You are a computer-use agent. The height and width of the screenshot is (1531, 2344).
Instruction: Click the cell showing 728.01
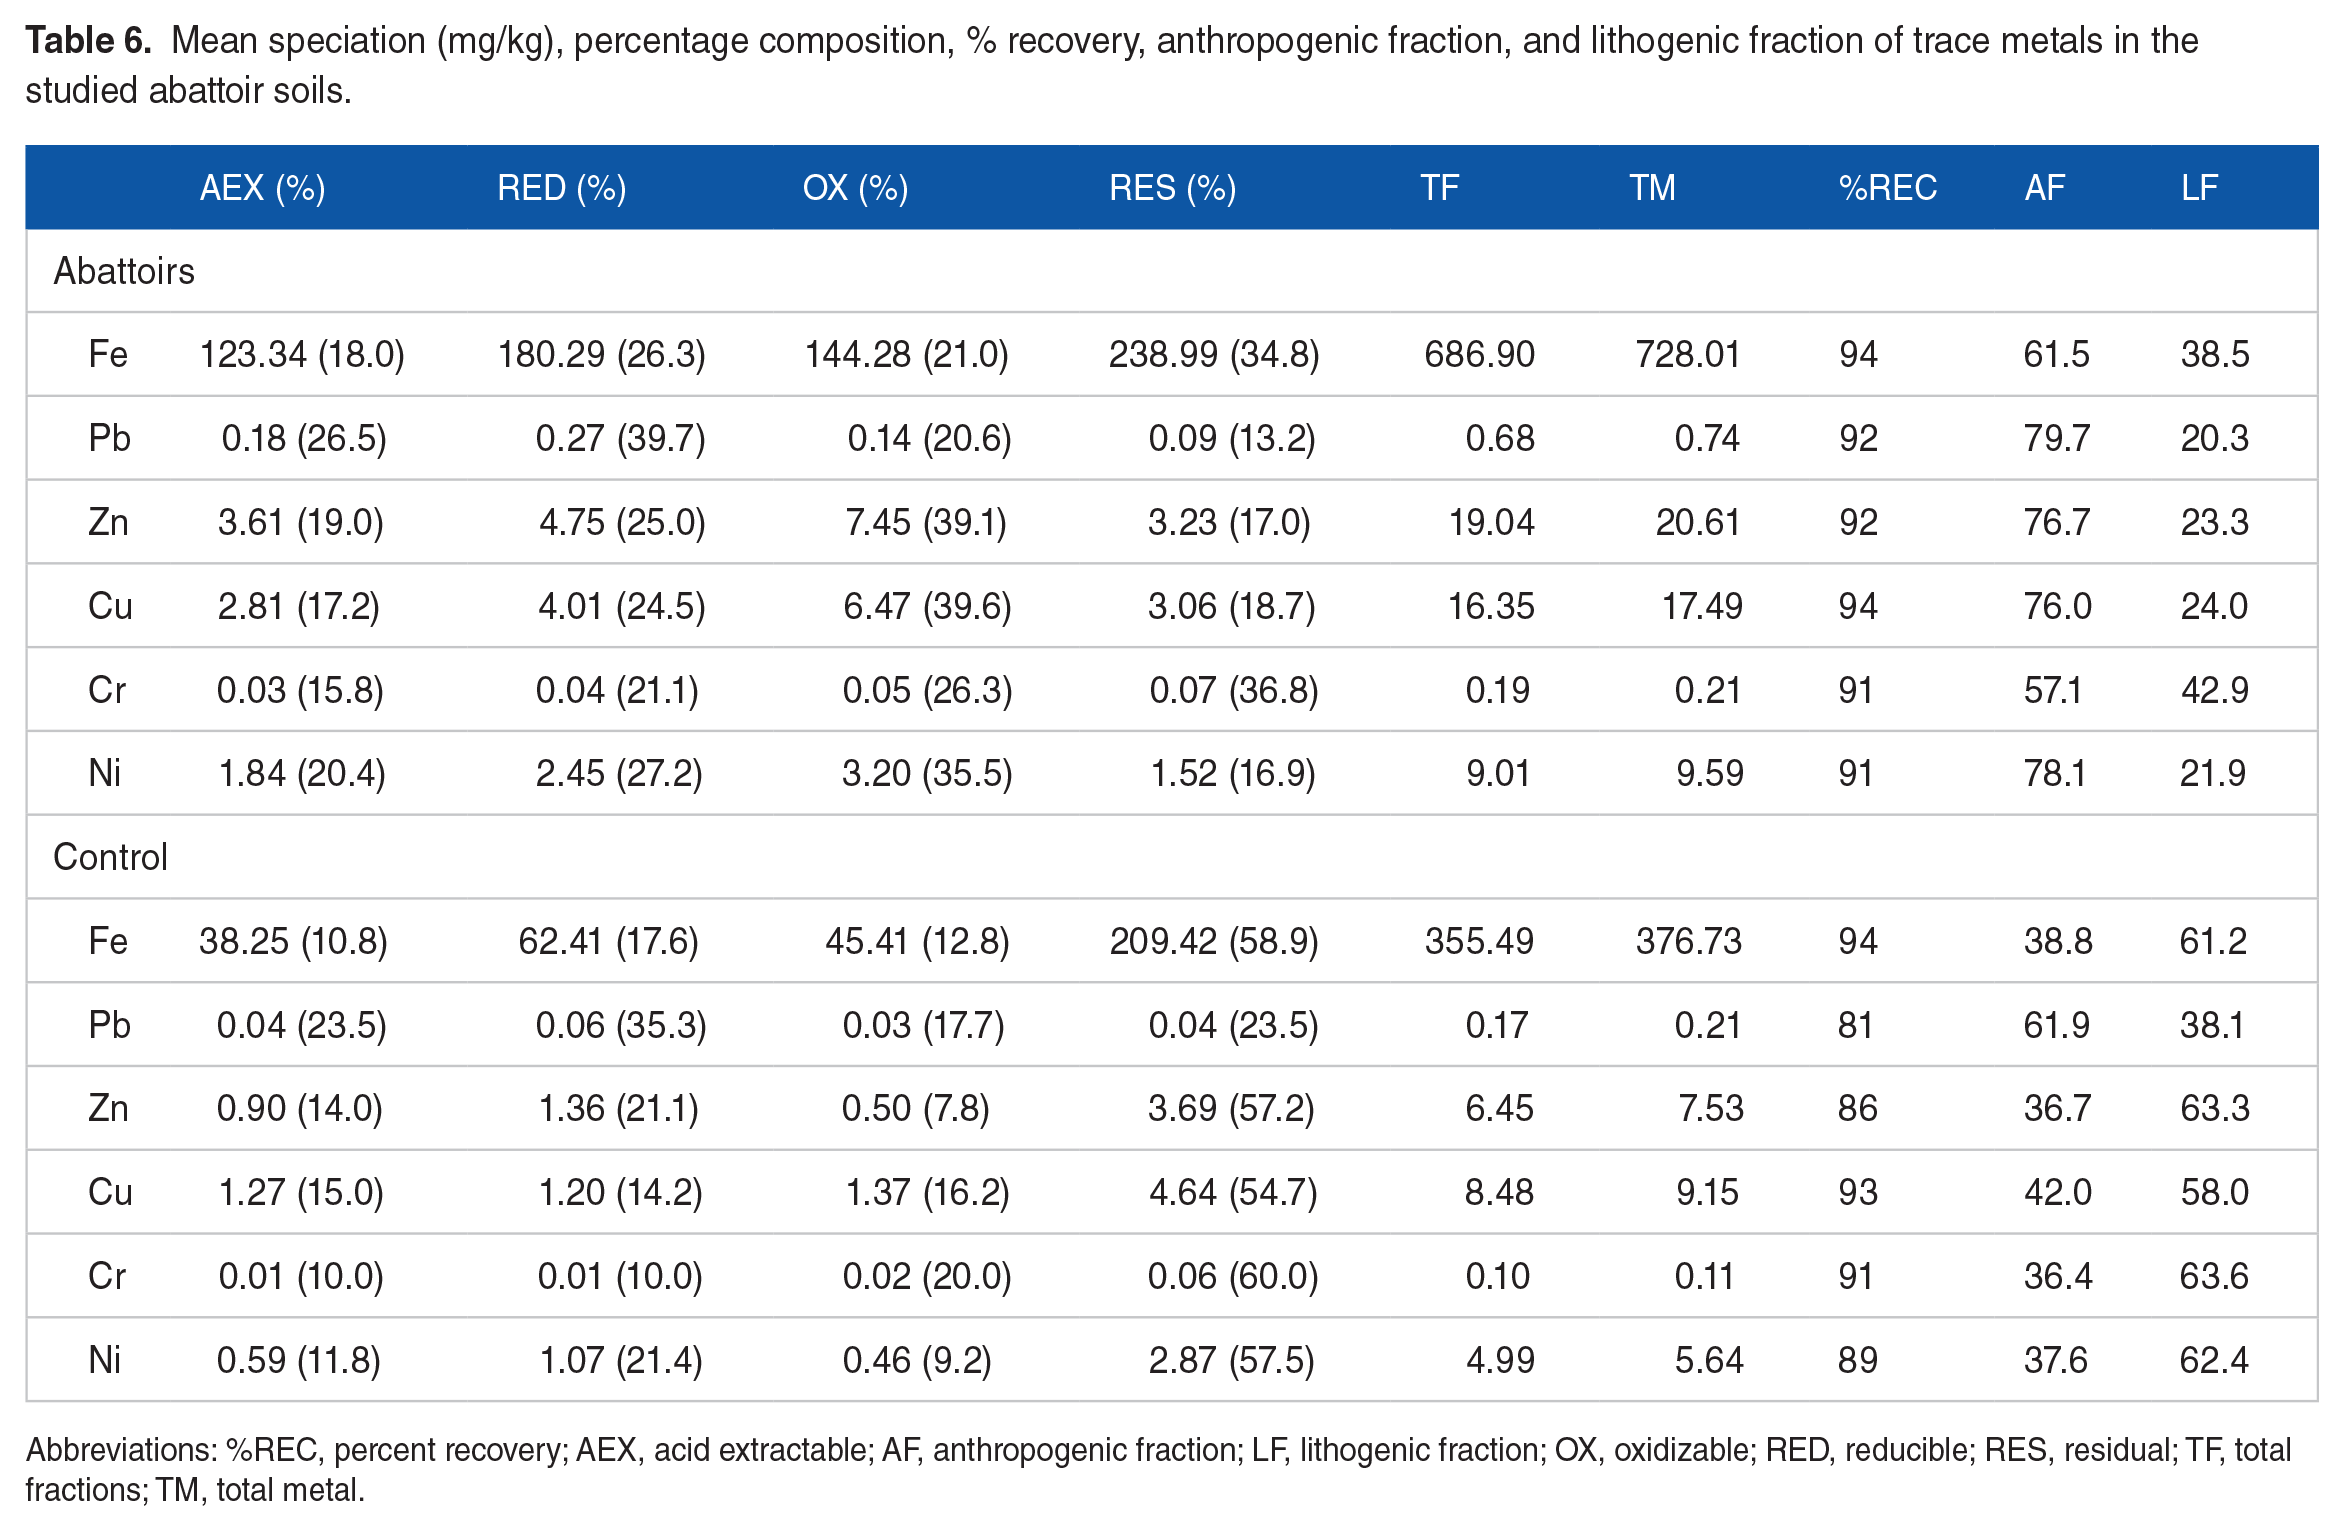pyautogui.click(x=1687, y=354)
